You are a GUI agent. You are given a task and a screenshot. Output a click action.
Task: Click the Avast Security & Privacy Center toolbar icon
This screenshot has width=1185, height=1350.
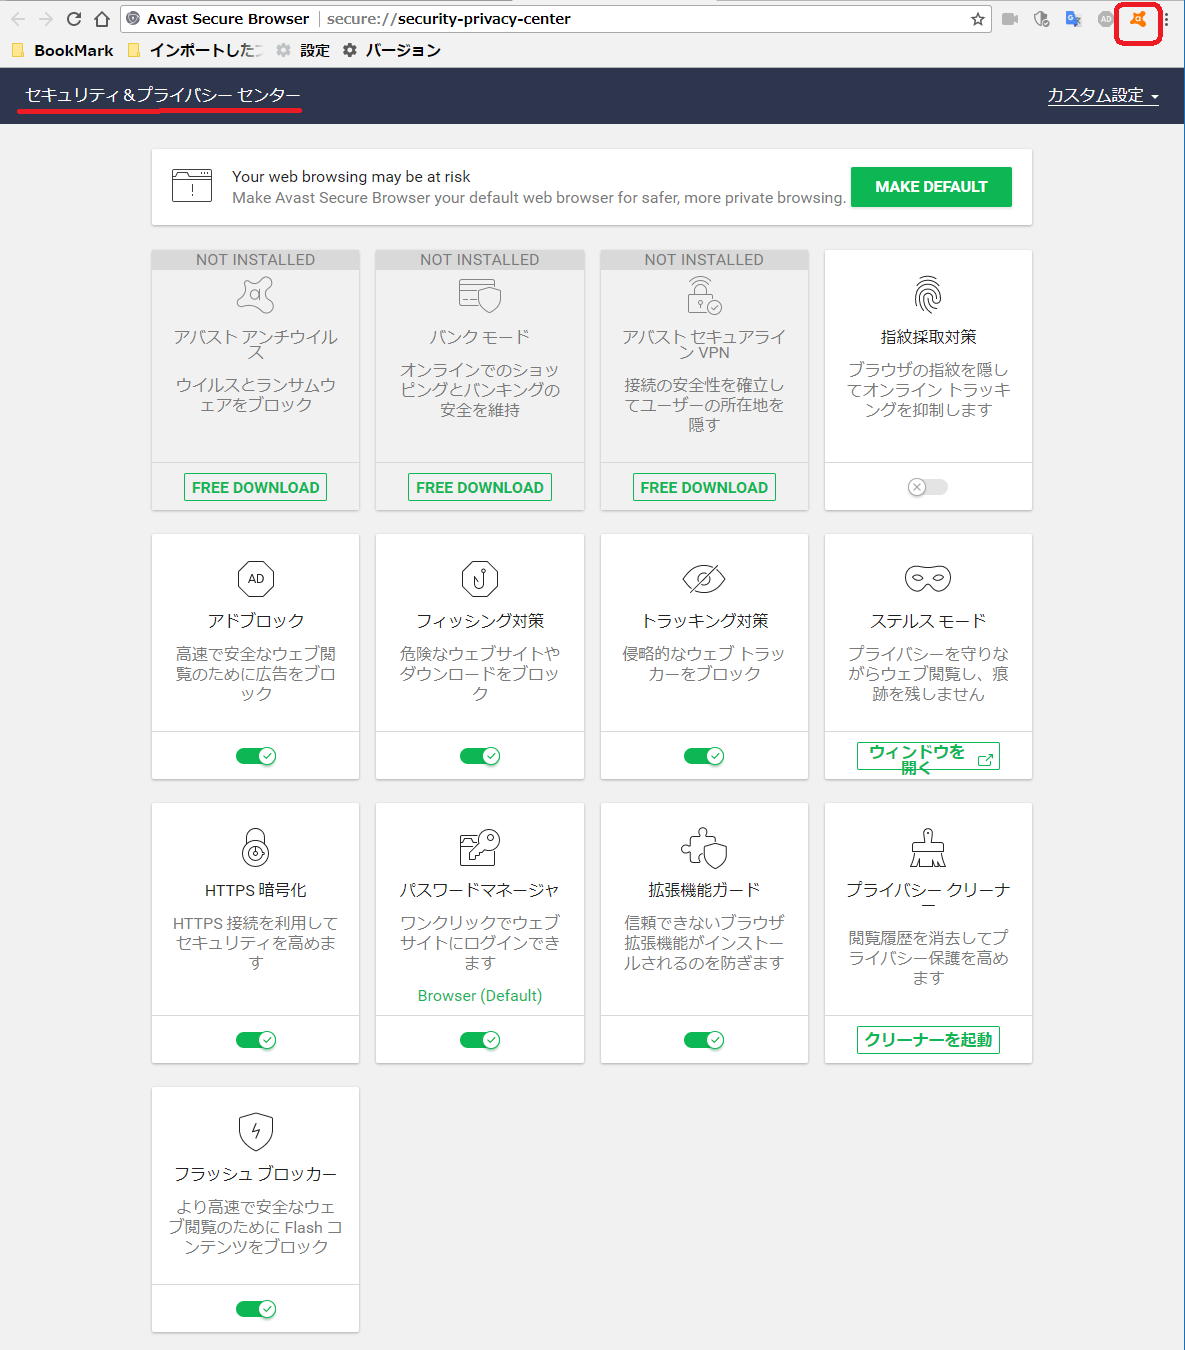(1138, 19)
